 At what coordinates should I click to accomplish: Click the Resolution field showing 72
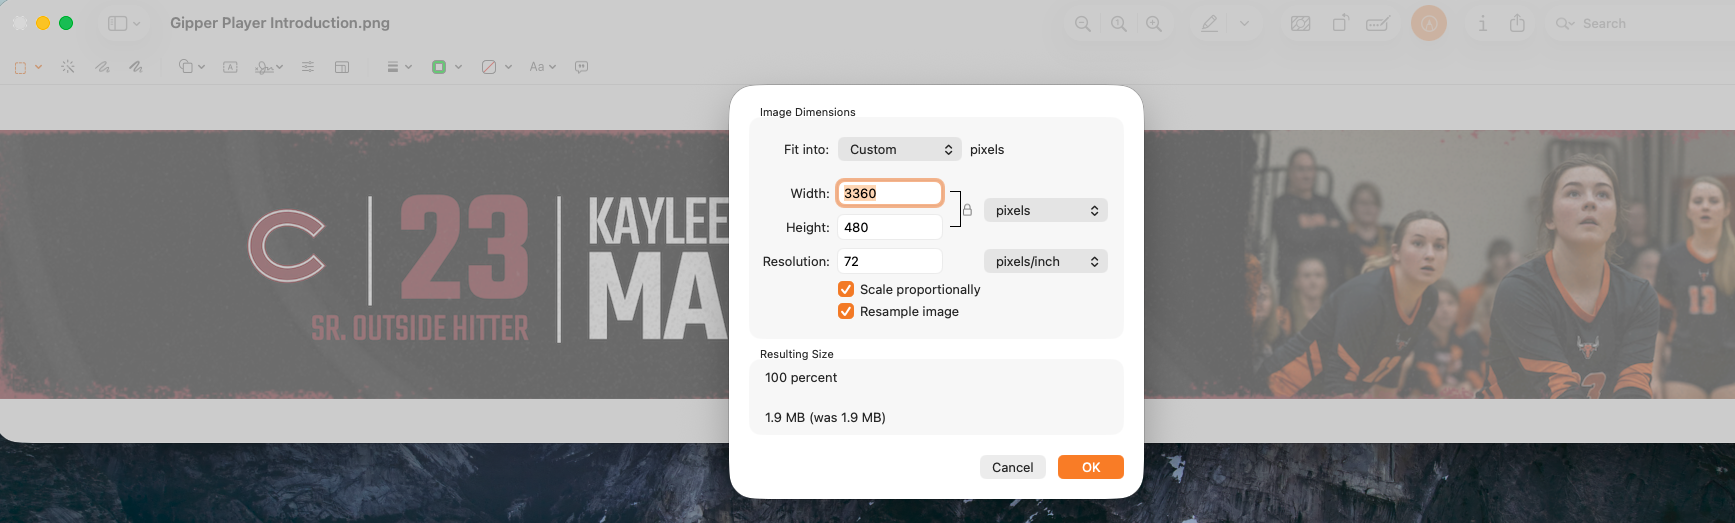tap(890, 261)
